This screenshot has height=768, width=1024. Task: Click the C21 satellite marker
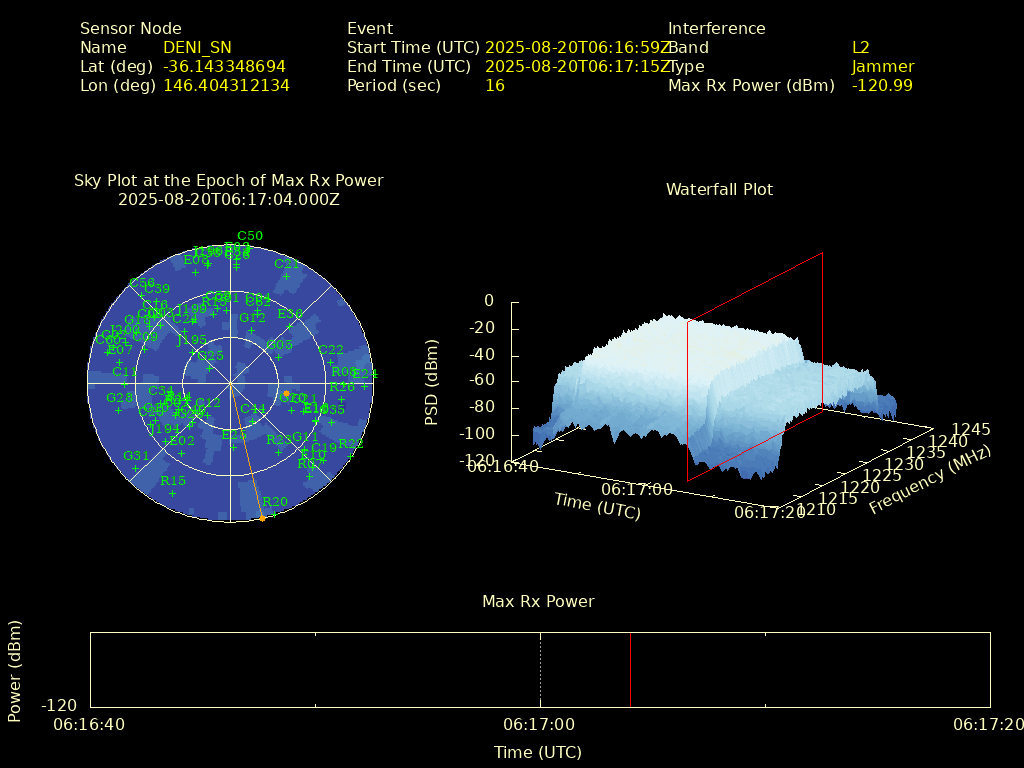point(287,276)
